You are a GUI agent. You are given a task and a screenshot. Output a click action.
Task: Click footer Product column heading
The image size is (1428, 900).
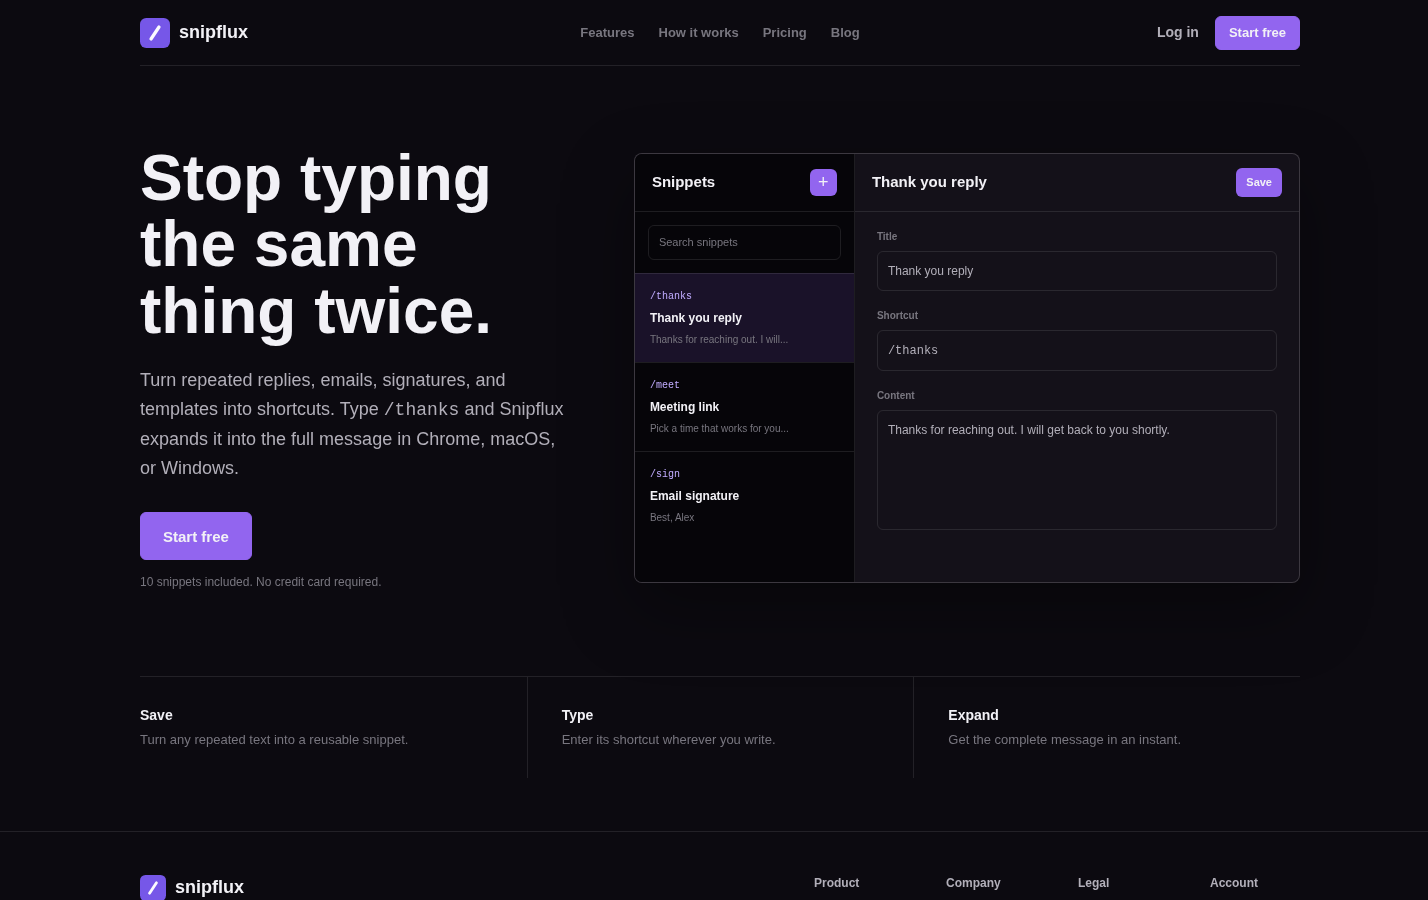point(836,883)
